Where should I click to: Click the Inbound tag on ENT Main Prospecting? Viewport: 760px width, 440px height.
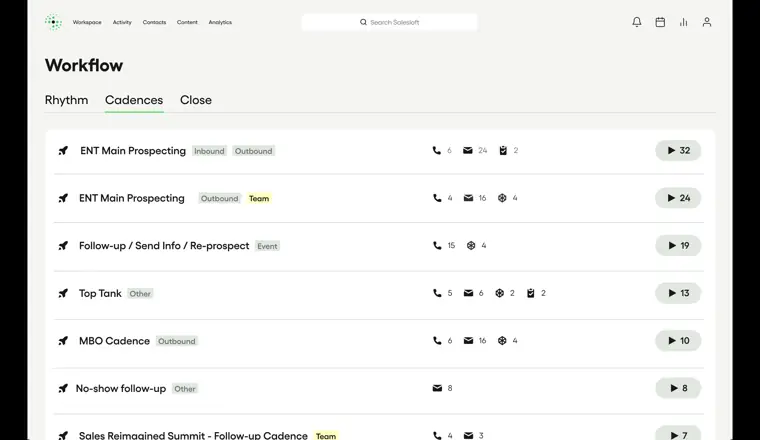(x=209, y=151)
